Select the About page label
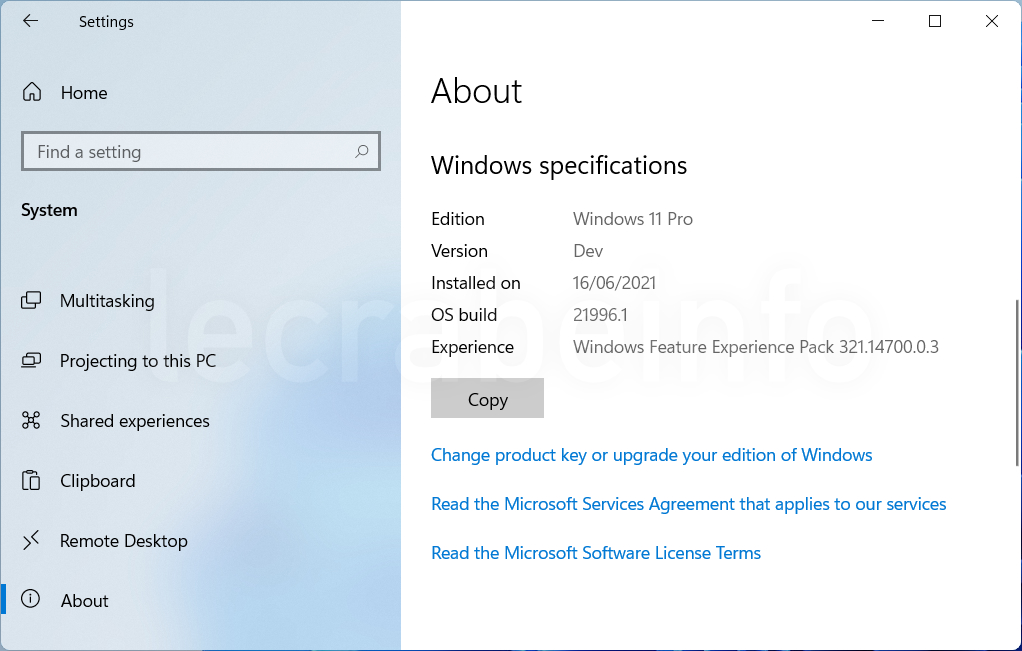 pyautogui.click(x=85, y=601)
